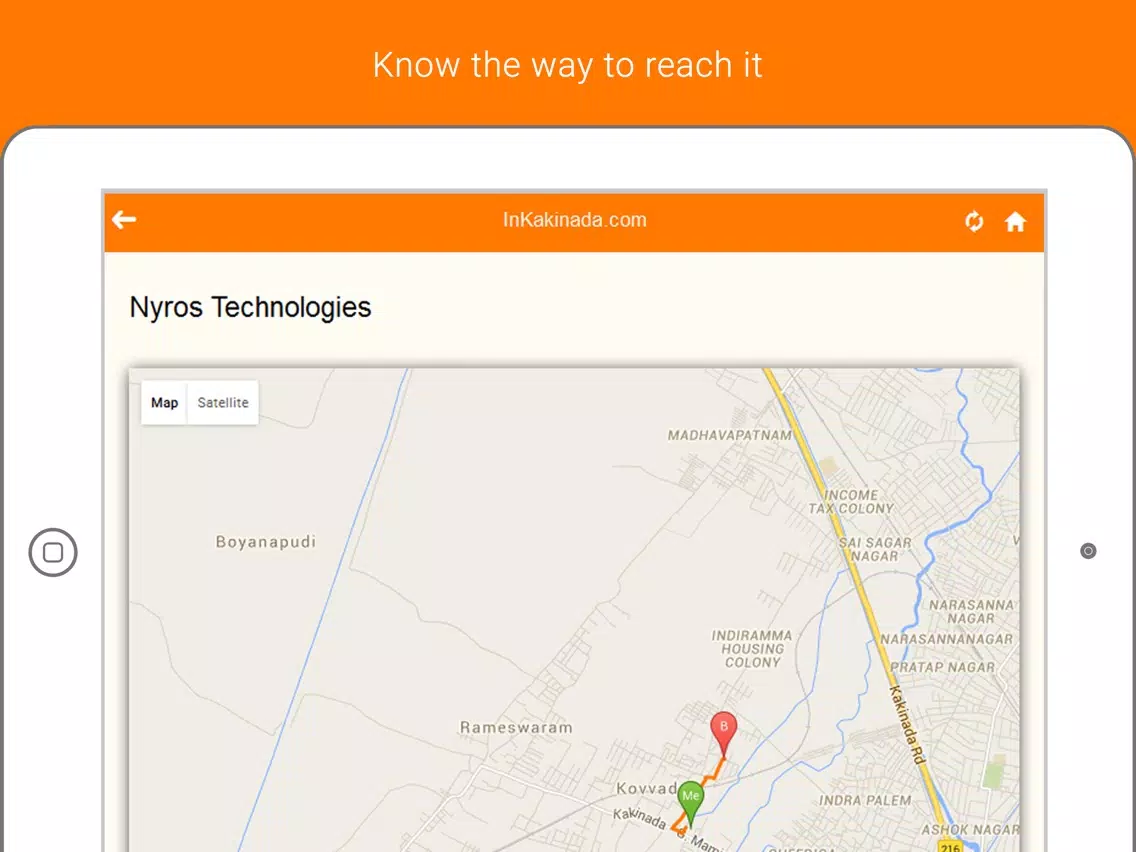Click the NARASANNA NAGAR label
The image size is (1136, 852).
[972, 611]
